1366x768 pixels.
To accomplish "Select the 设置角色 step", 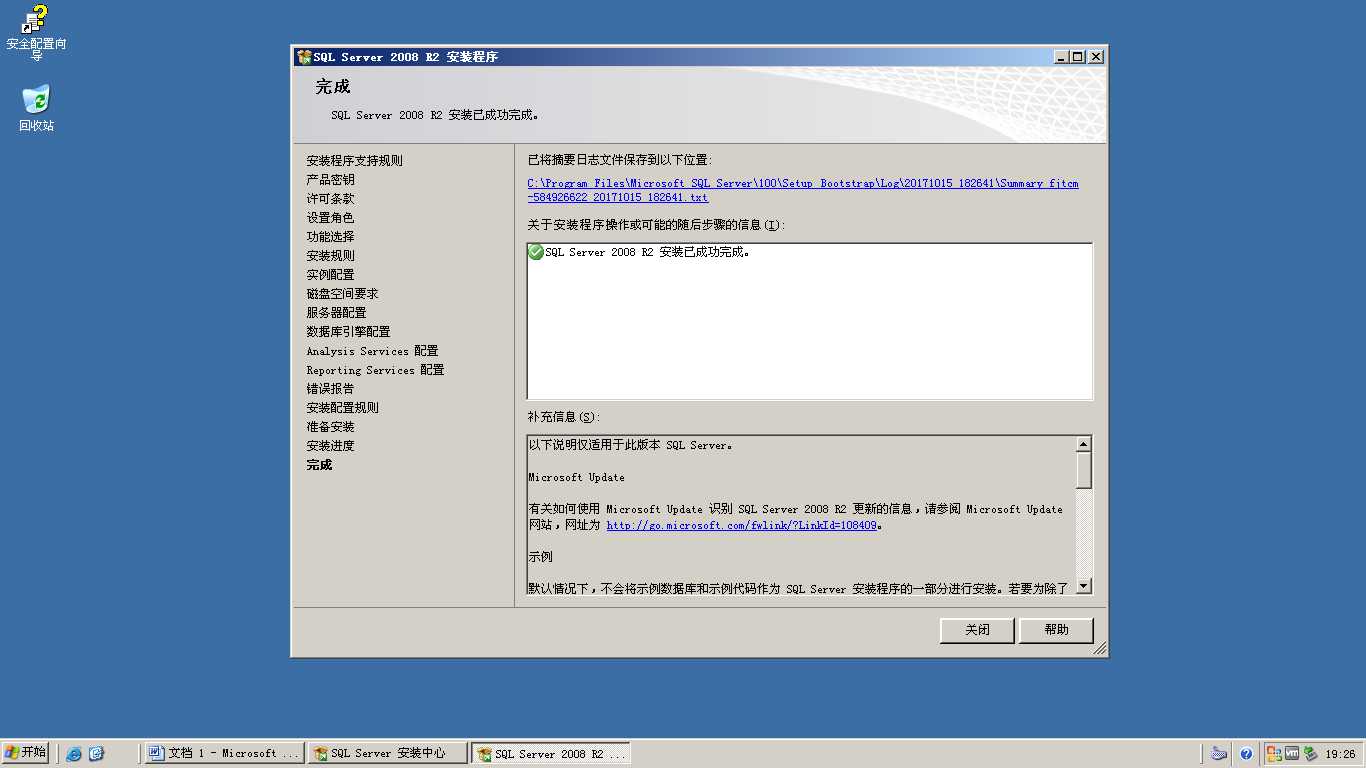I will 330,218.
